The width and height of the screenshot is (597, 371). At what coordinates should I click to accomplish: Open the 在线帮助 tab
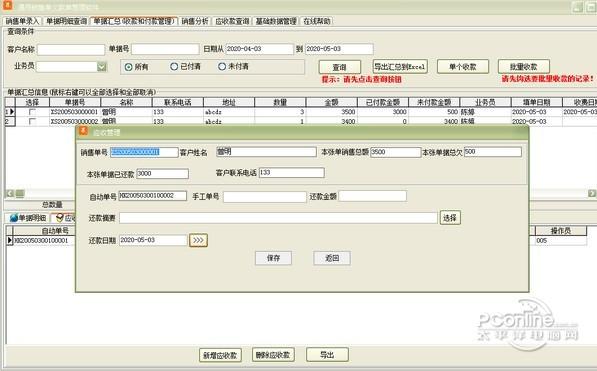317,21
